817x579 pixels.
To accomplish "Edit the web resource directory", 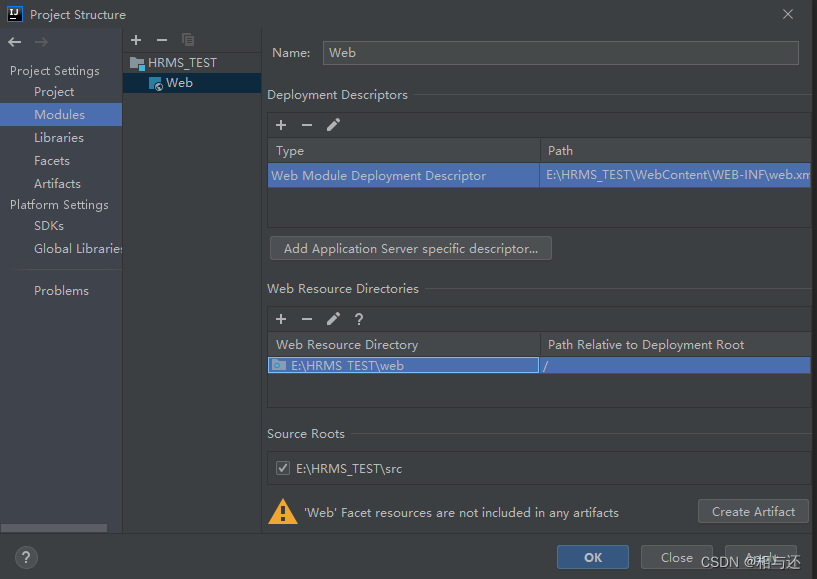I will (x=333, y=319).
